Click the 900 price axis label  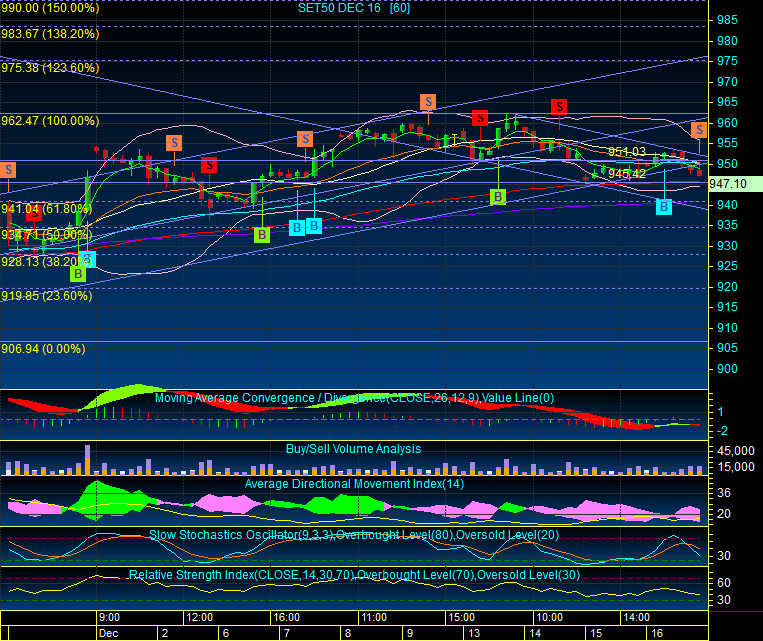click(727, 368)
